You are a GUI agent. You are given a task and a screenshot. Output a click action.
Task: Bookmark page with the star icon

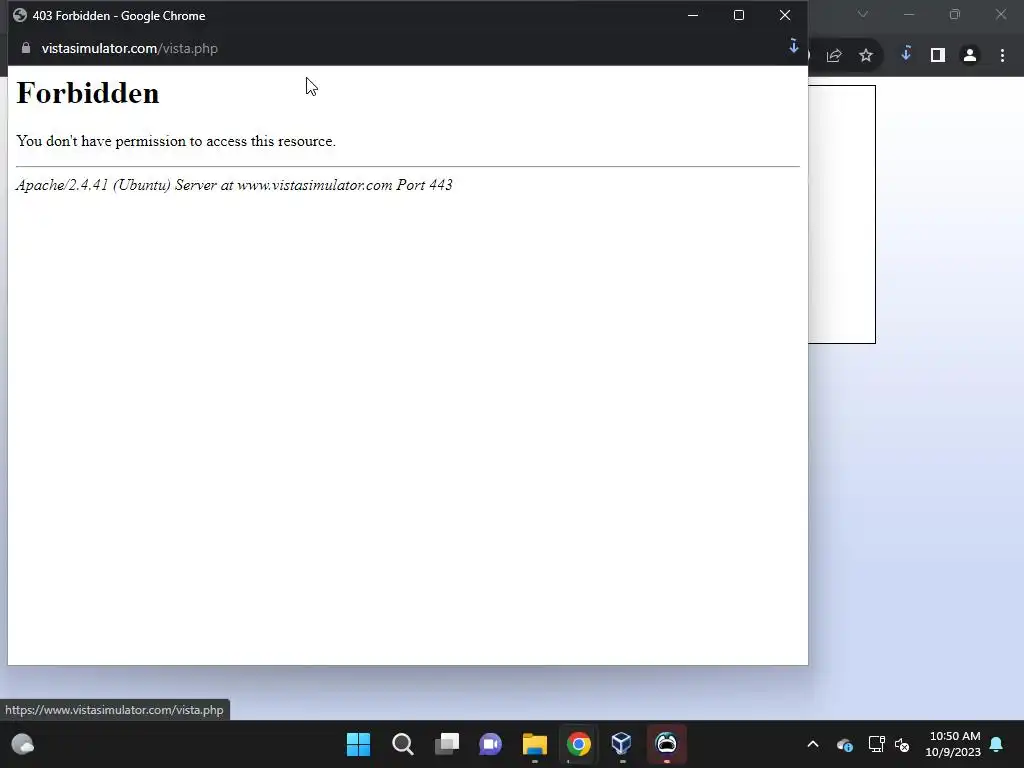[866, 56]
